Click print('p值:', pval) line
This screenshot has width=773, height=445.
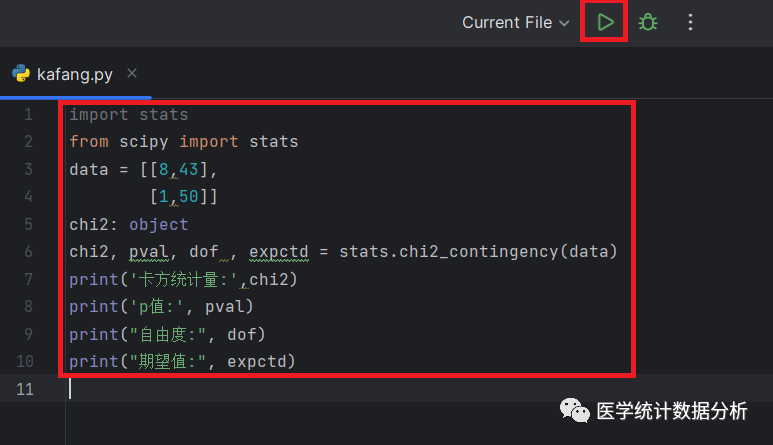tap(161, 307)
